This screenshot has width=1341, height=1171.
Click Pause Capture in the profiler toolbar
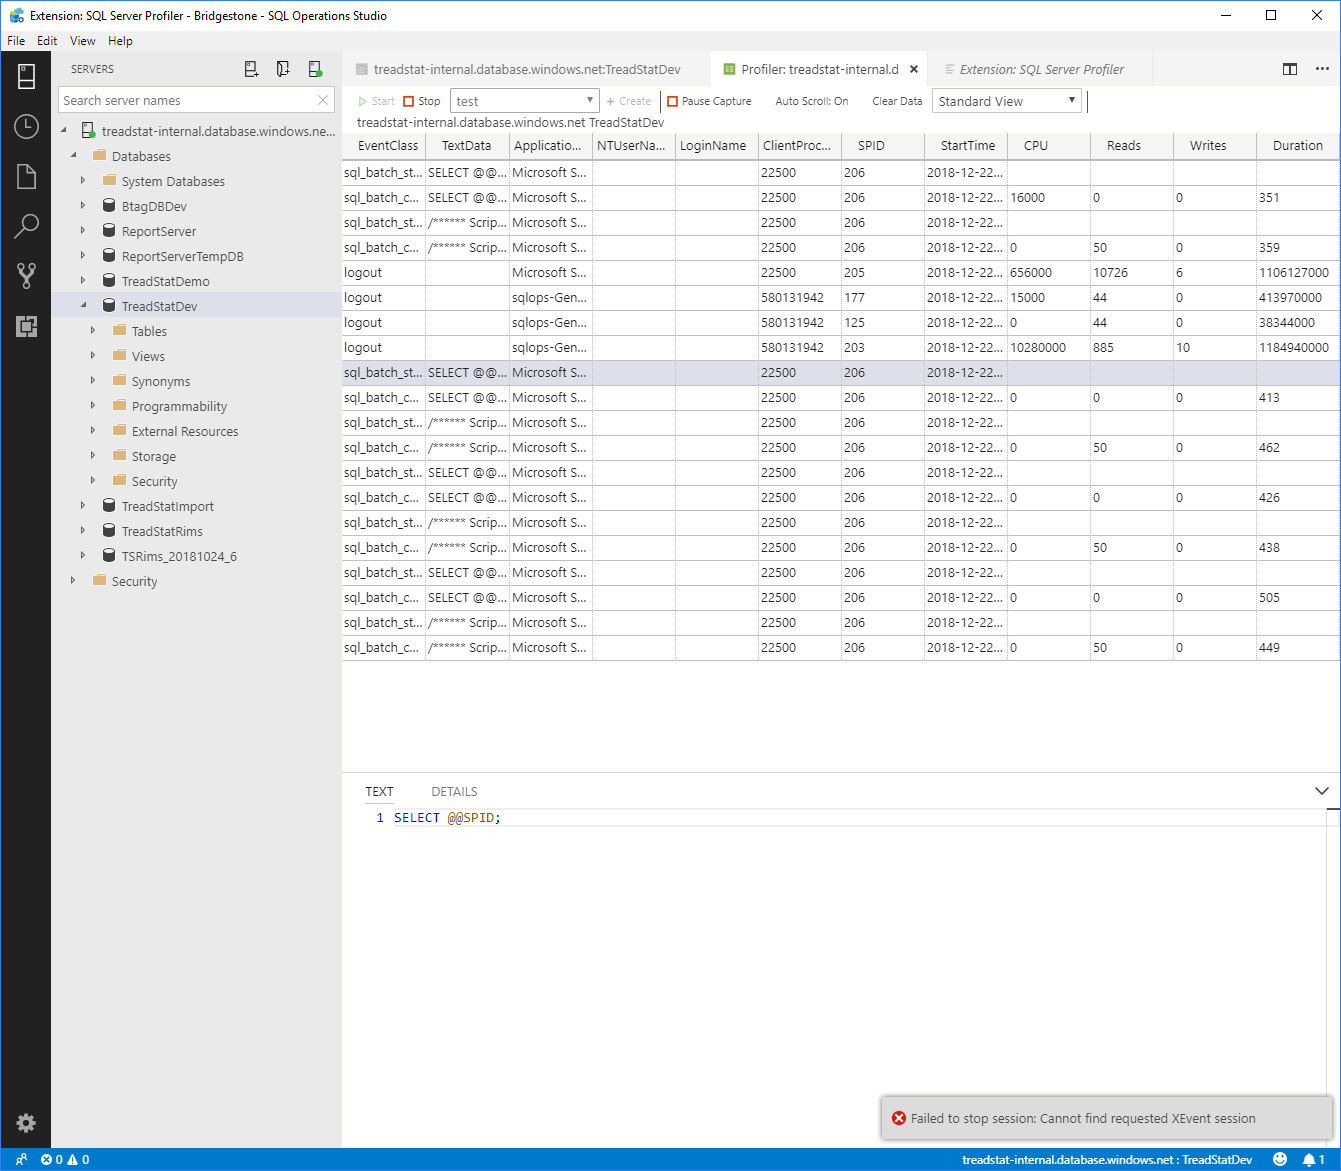pyautogui.click(x=710, y=100)
